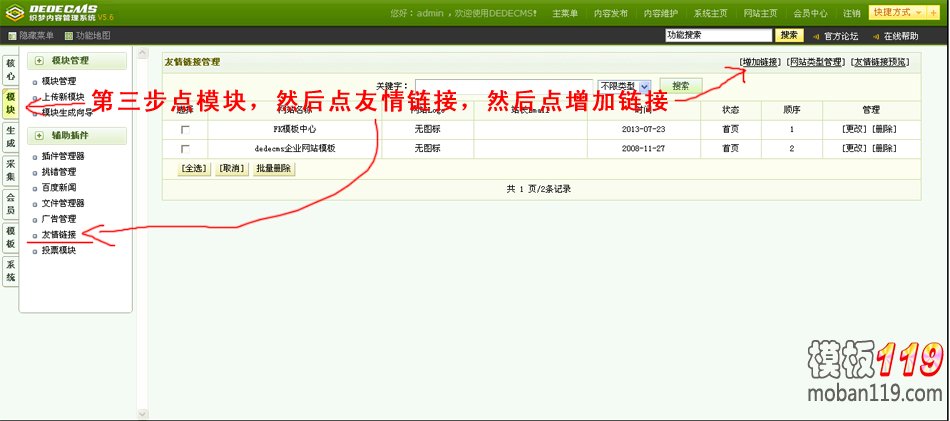Screen dimensions: 950x421
Task: Collapse the 辅助插件 section header
Action: click(76, 136)
